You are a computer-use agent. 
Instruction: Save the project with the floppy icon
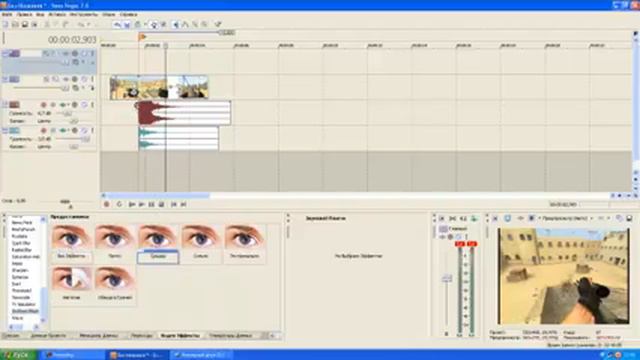24,25
